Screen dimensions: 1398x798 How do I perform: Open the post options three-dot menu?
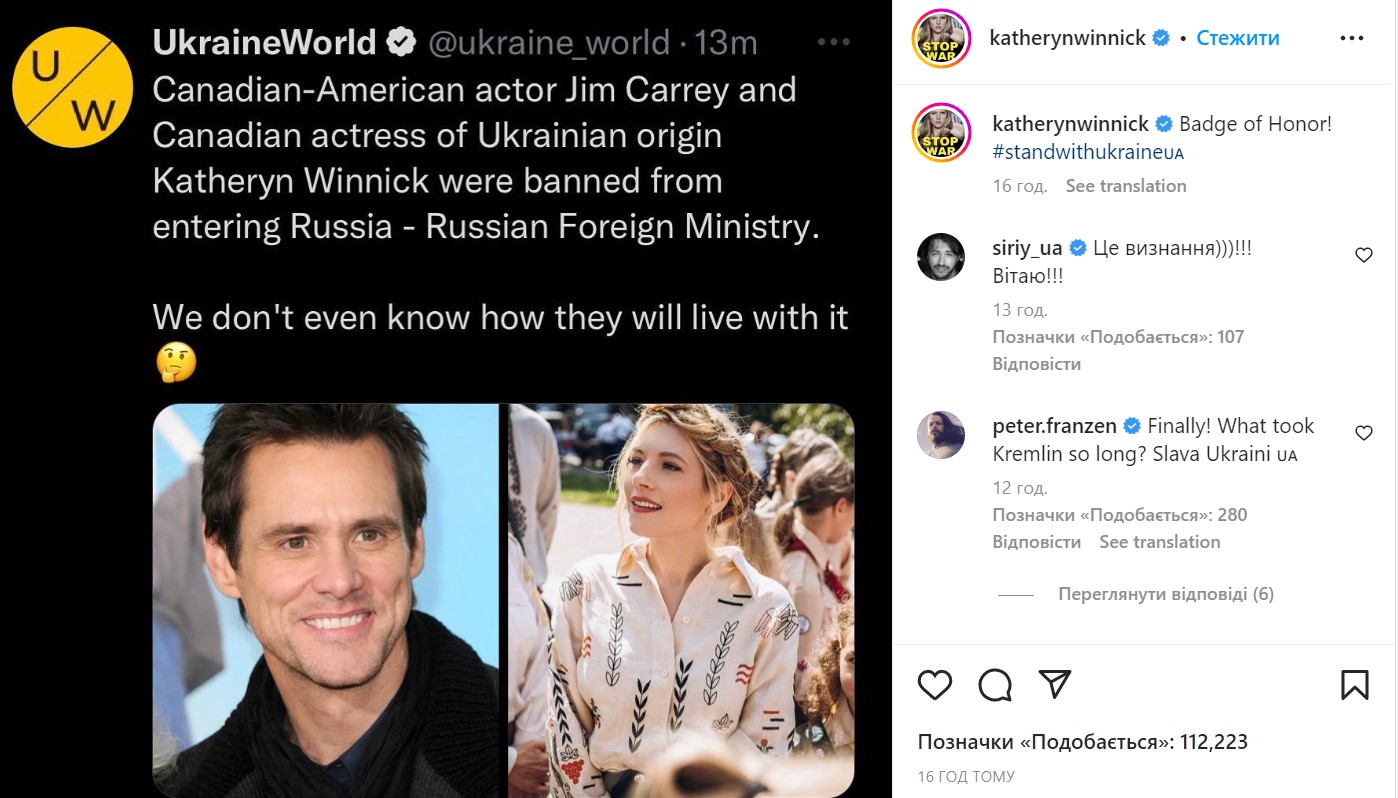click(1351, 39)
